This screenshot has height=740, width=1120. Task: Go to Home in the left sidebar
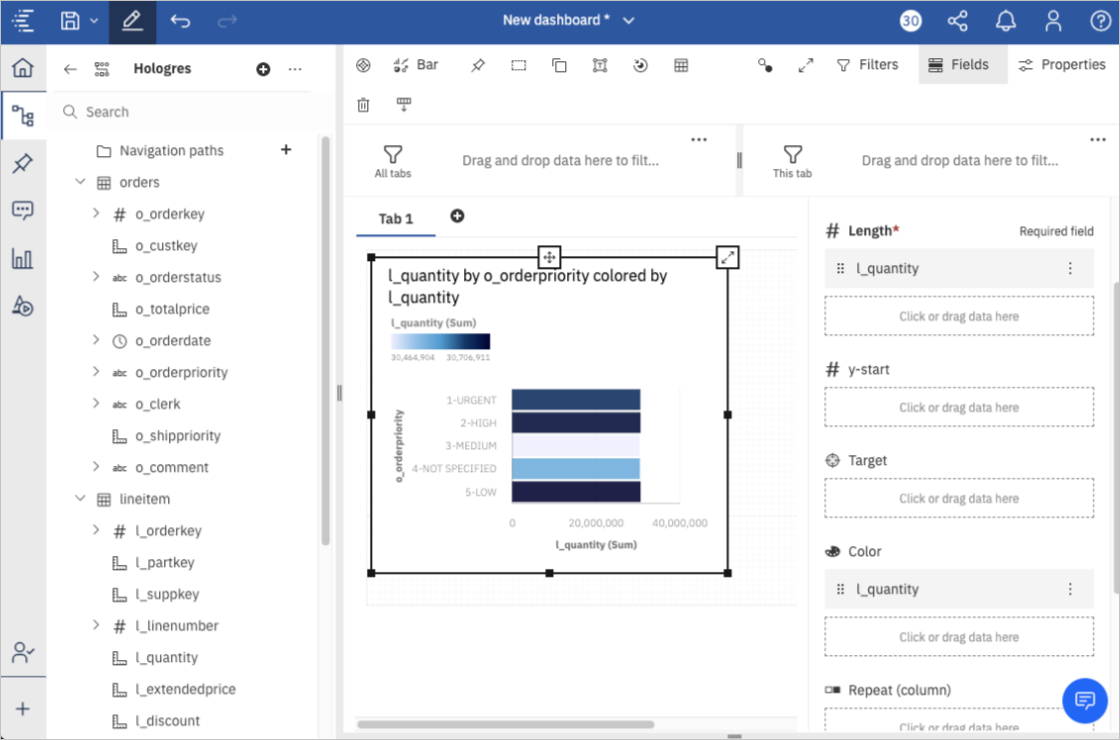23,68
